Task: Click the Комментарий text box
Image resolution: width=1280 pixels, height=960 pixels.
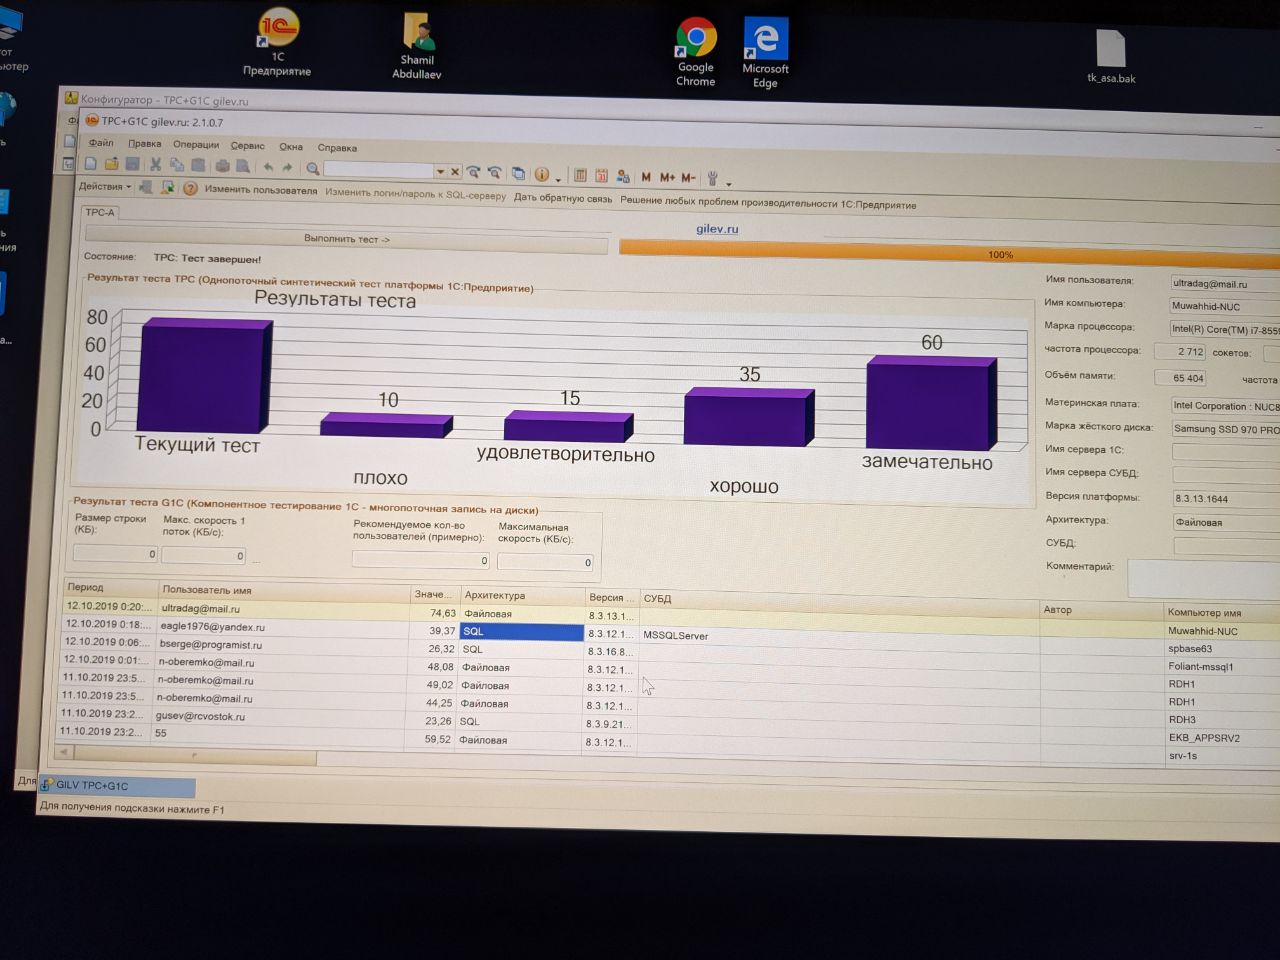Action: pos(1203,578)
